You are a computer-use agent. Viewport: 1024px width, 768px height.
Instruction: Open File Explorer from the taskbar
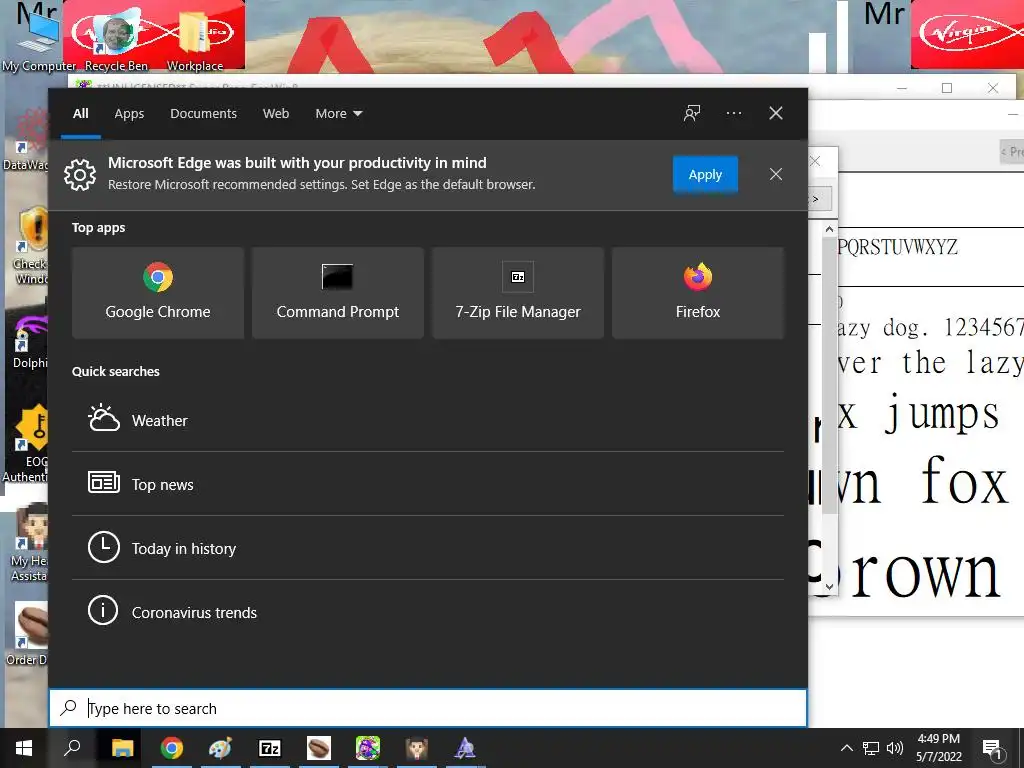click(x=122, y=748)
